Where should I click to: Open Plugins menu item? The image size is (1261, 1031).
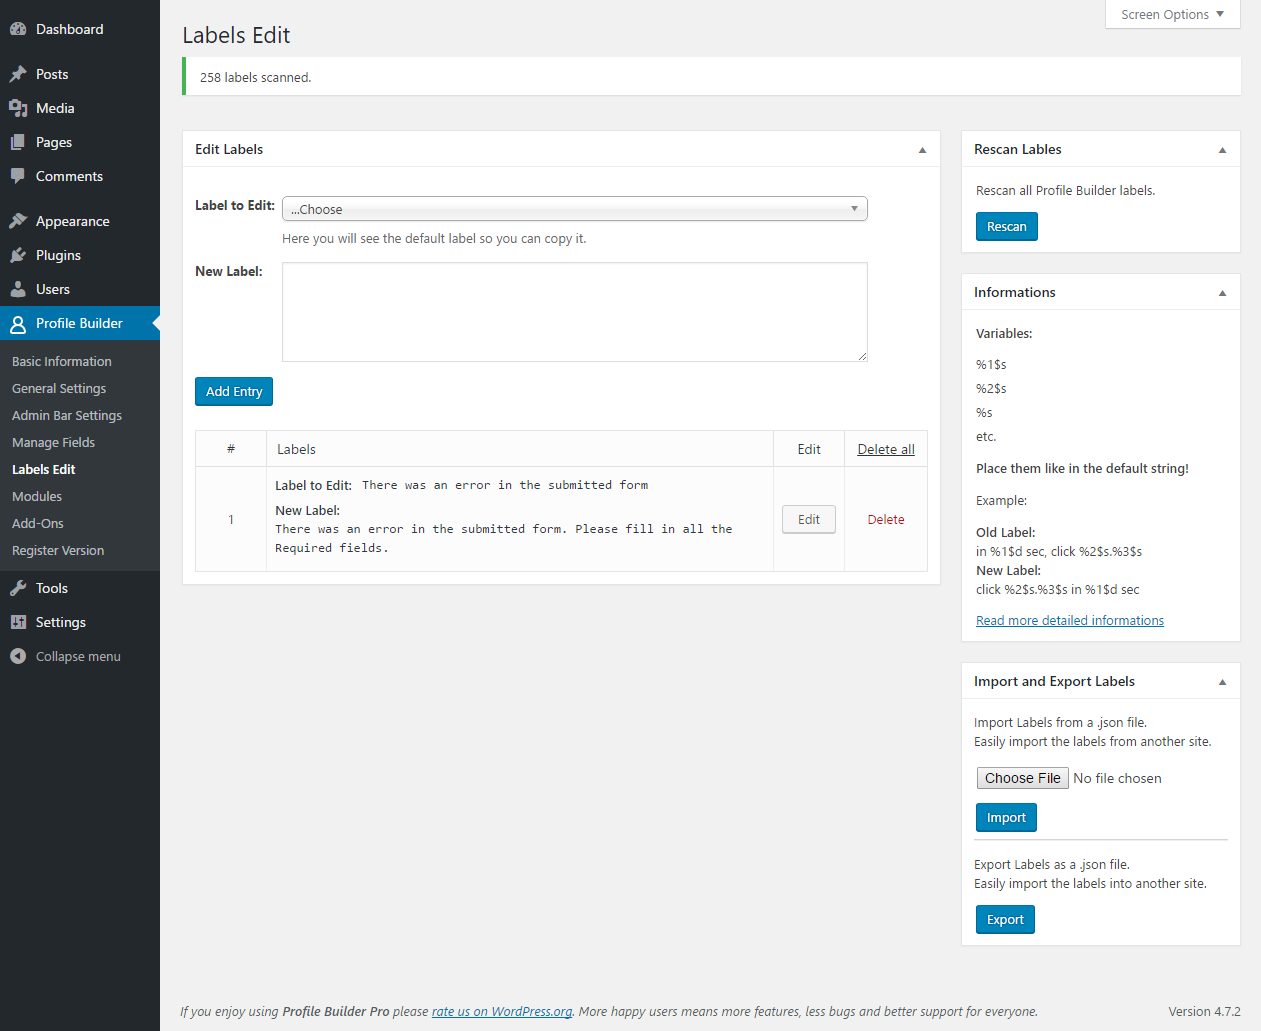point(80,255)
